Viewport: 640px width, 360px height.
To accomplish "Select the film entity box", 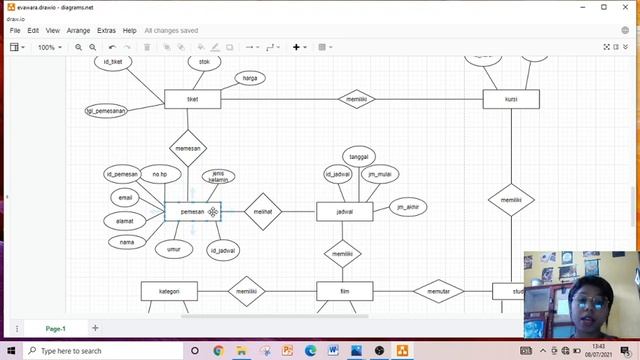I will (x=344, y=291).
